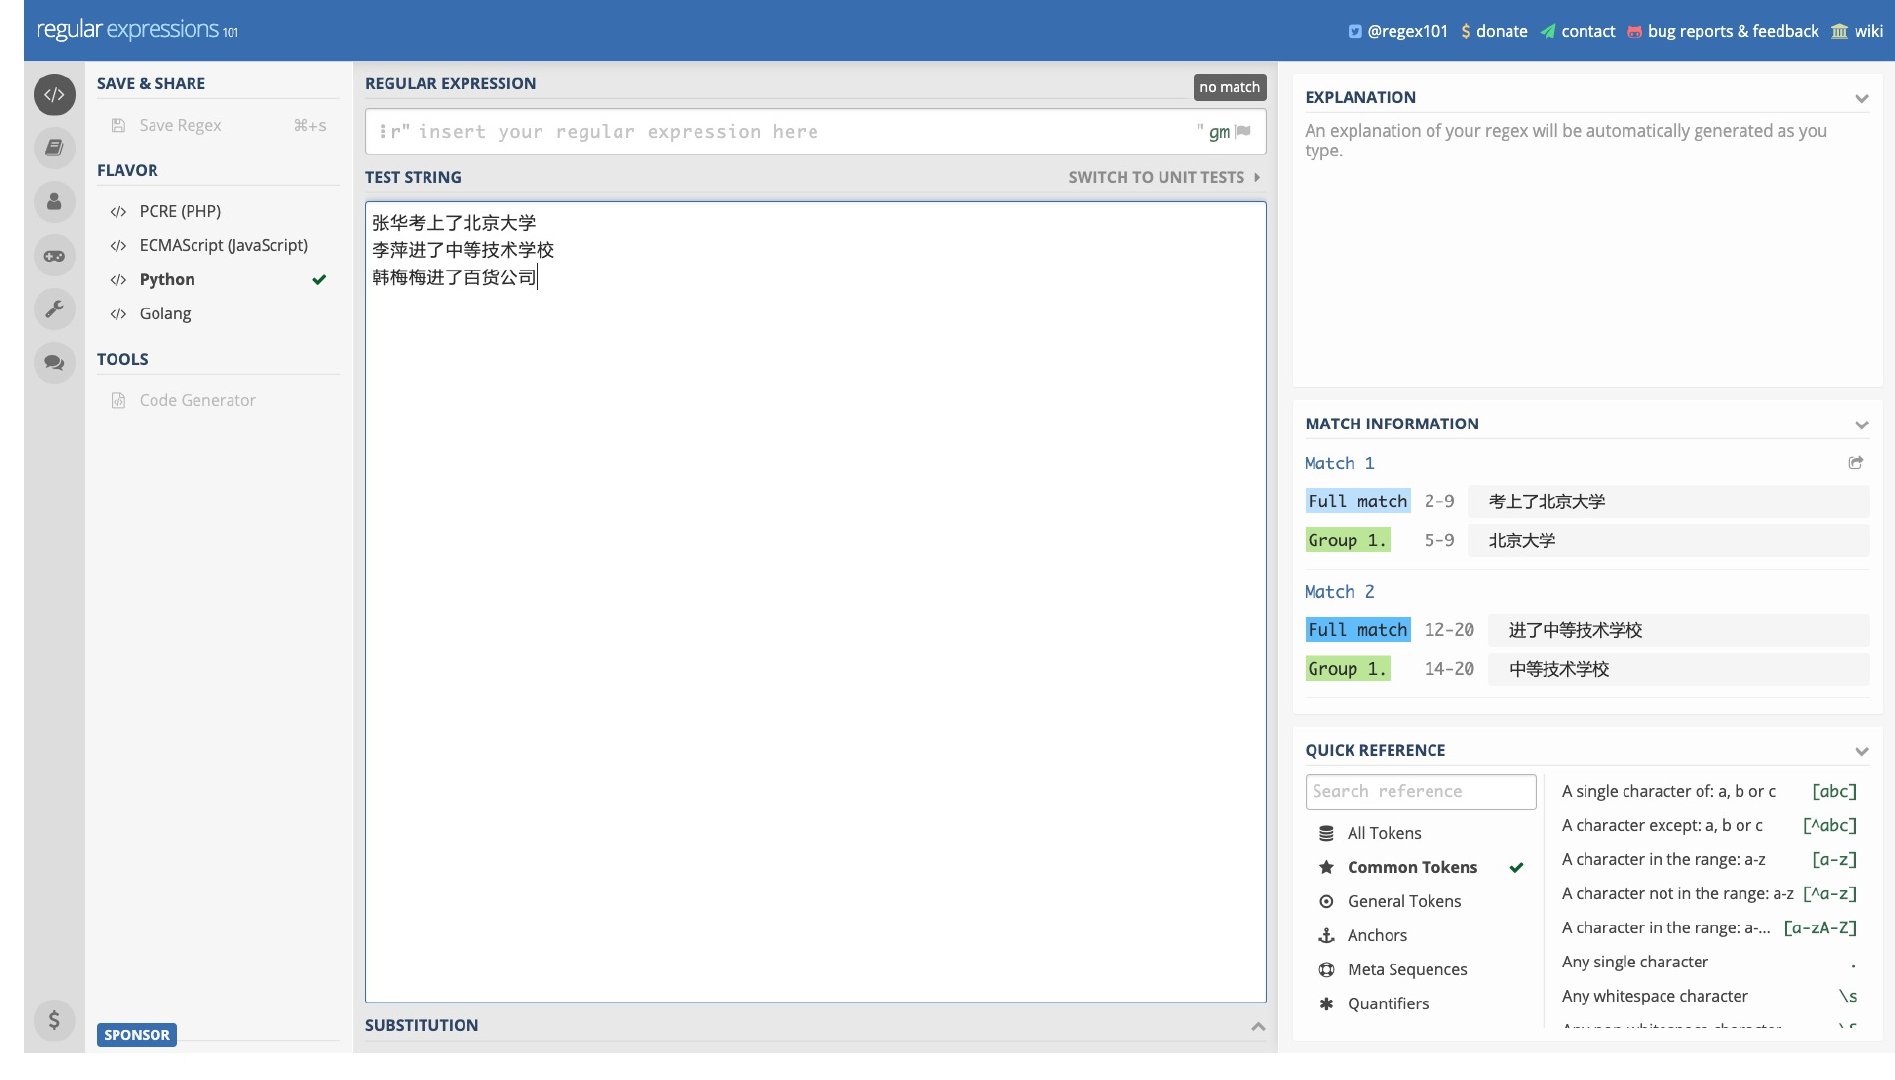1895x1080 pixels.
Task: Click the Common Tokens star icon
Action: click(1326, 867)
